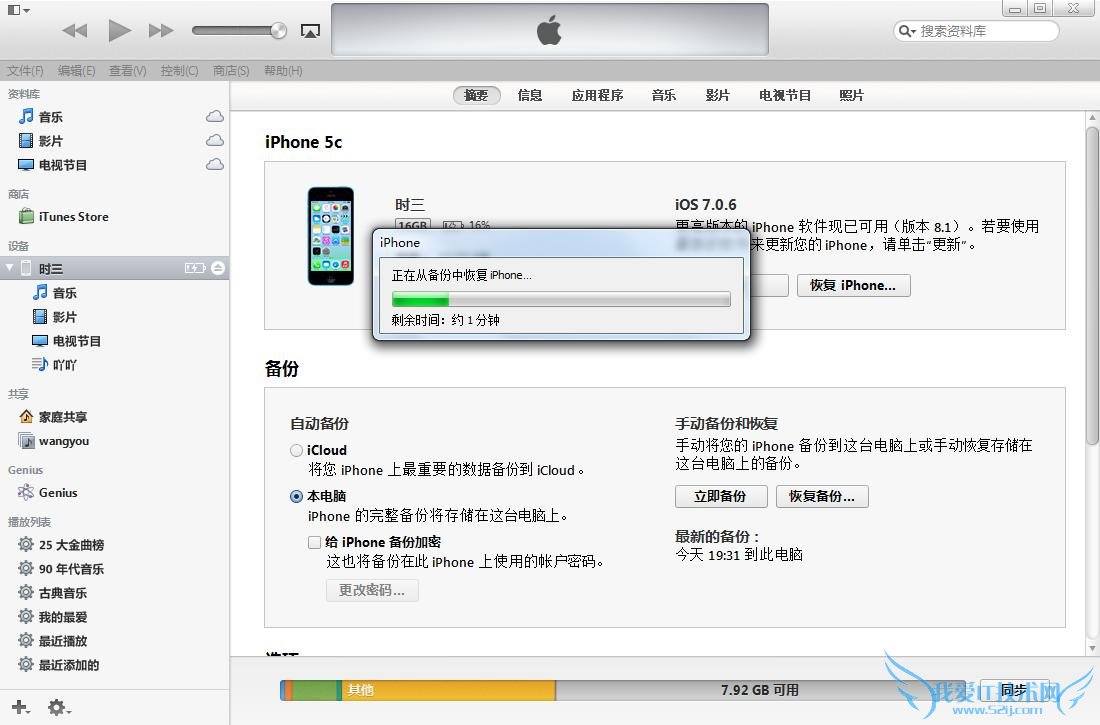
Task: Select the fast-forward playback icon
Action: point(160,30)
